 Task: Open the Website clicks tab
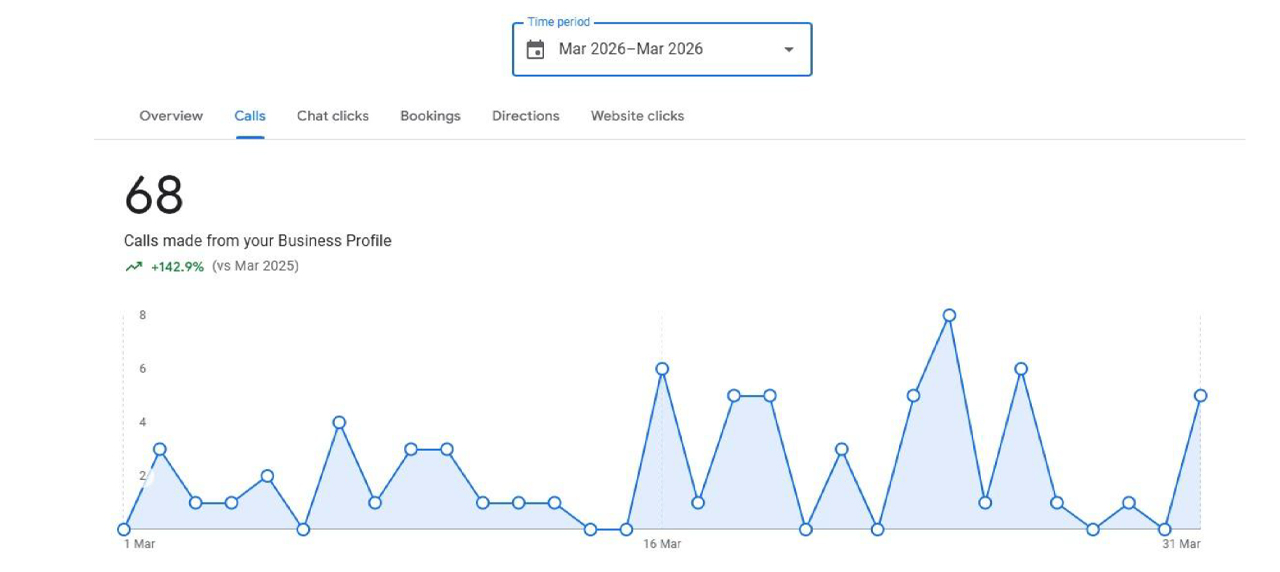638,116
